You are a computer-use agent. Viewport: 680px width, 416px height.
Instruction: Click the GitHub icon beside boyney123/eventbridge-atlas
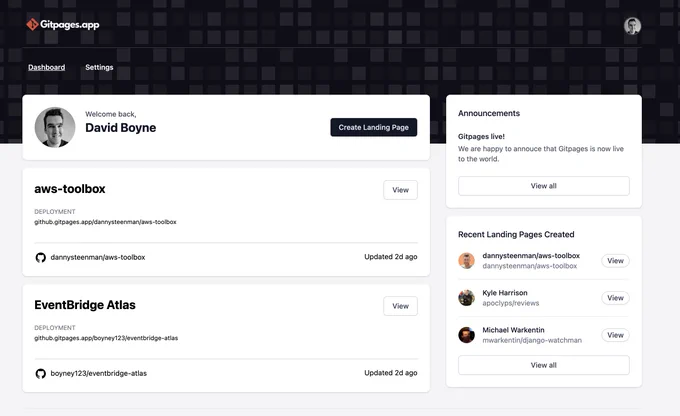coord(40,373)
